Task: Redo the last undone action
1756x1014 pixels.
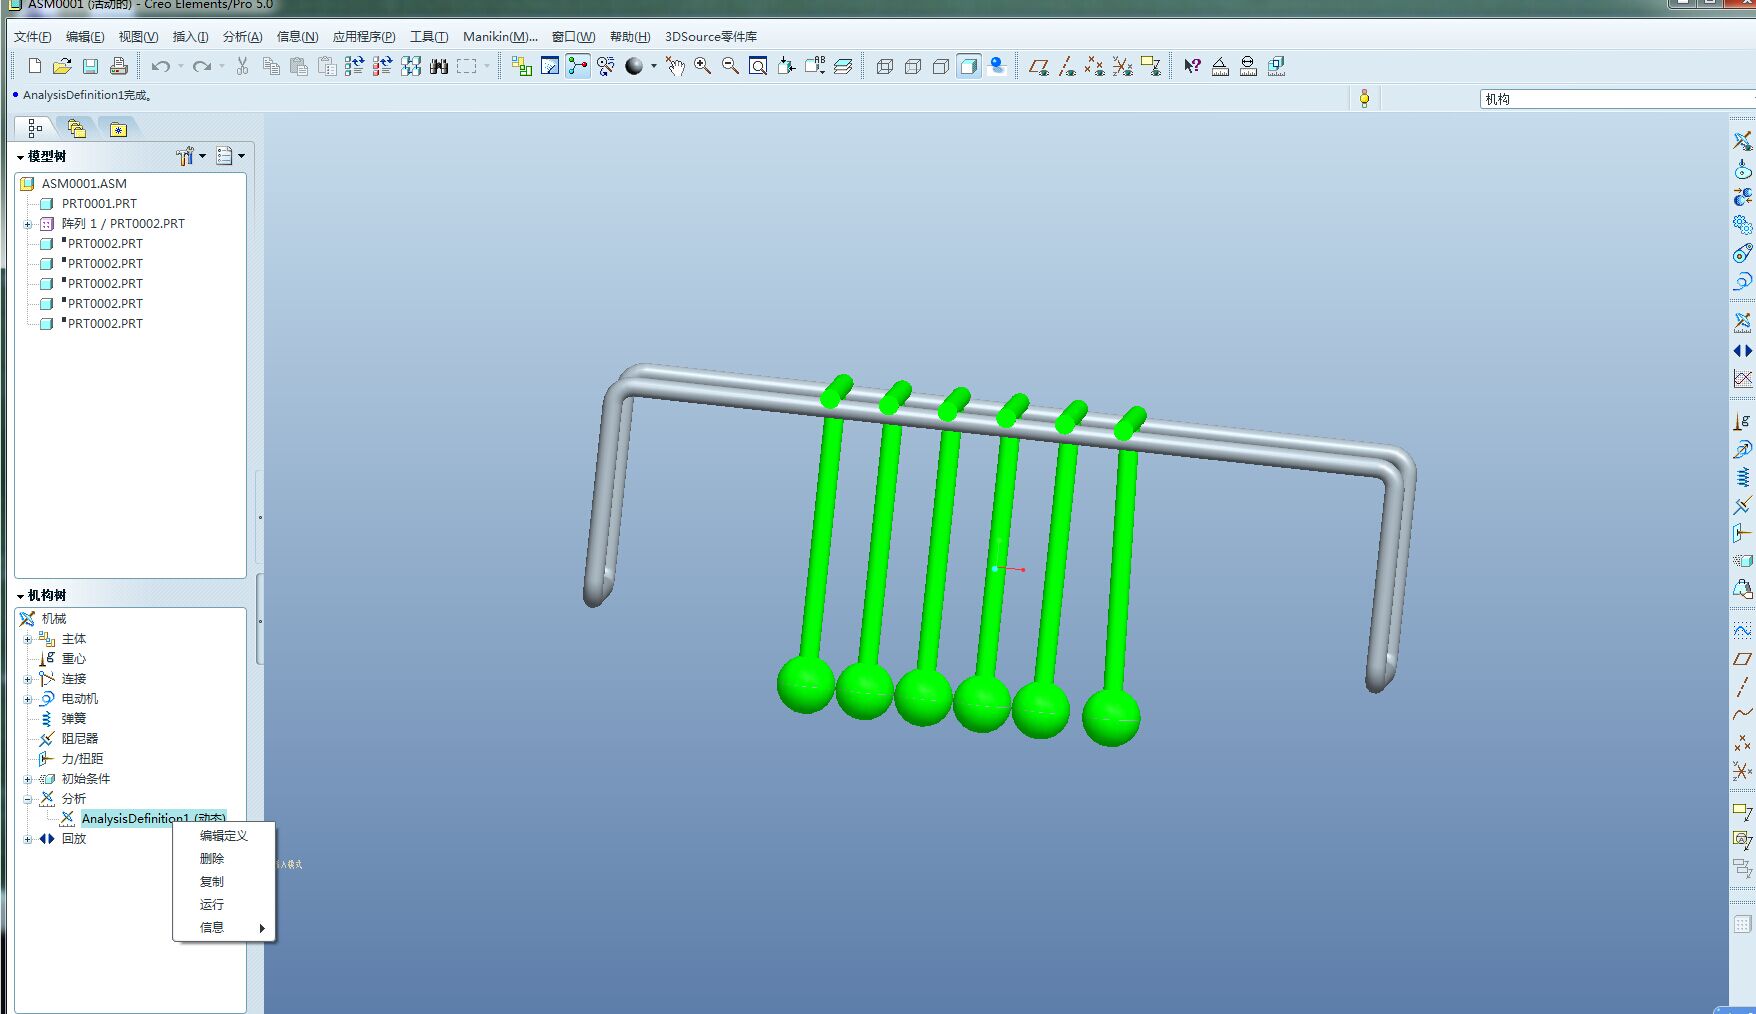Action: pos(202,66)
